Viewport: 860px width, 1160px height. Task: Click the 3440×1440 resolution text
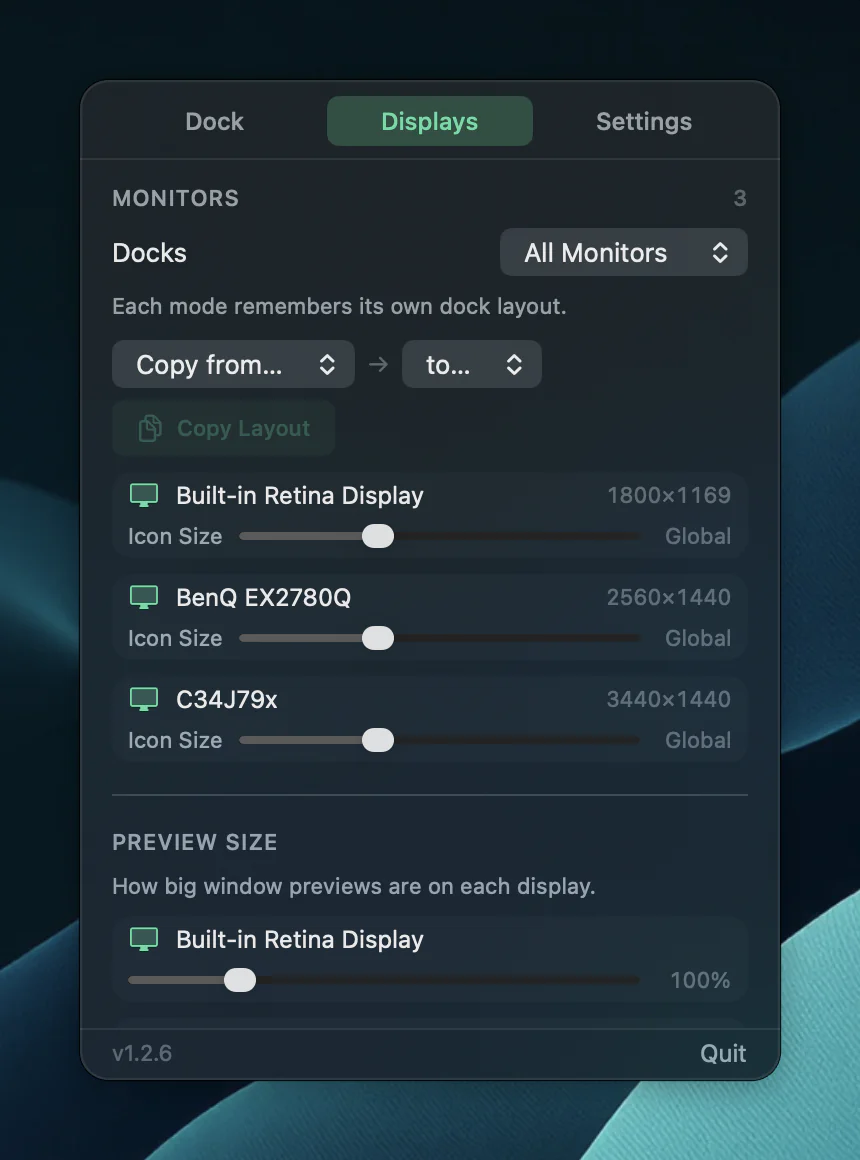tap(669, 699)
